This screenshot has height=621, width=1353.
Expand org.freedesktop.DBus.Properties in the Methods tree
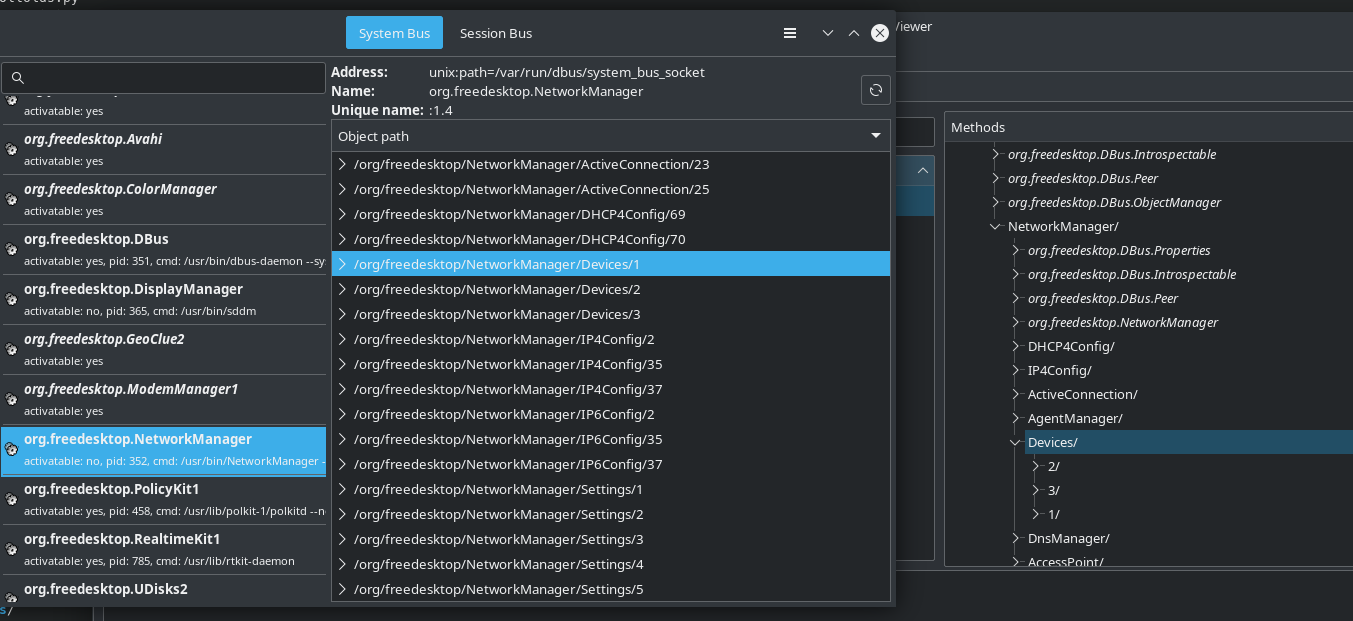pos(1015,250)
